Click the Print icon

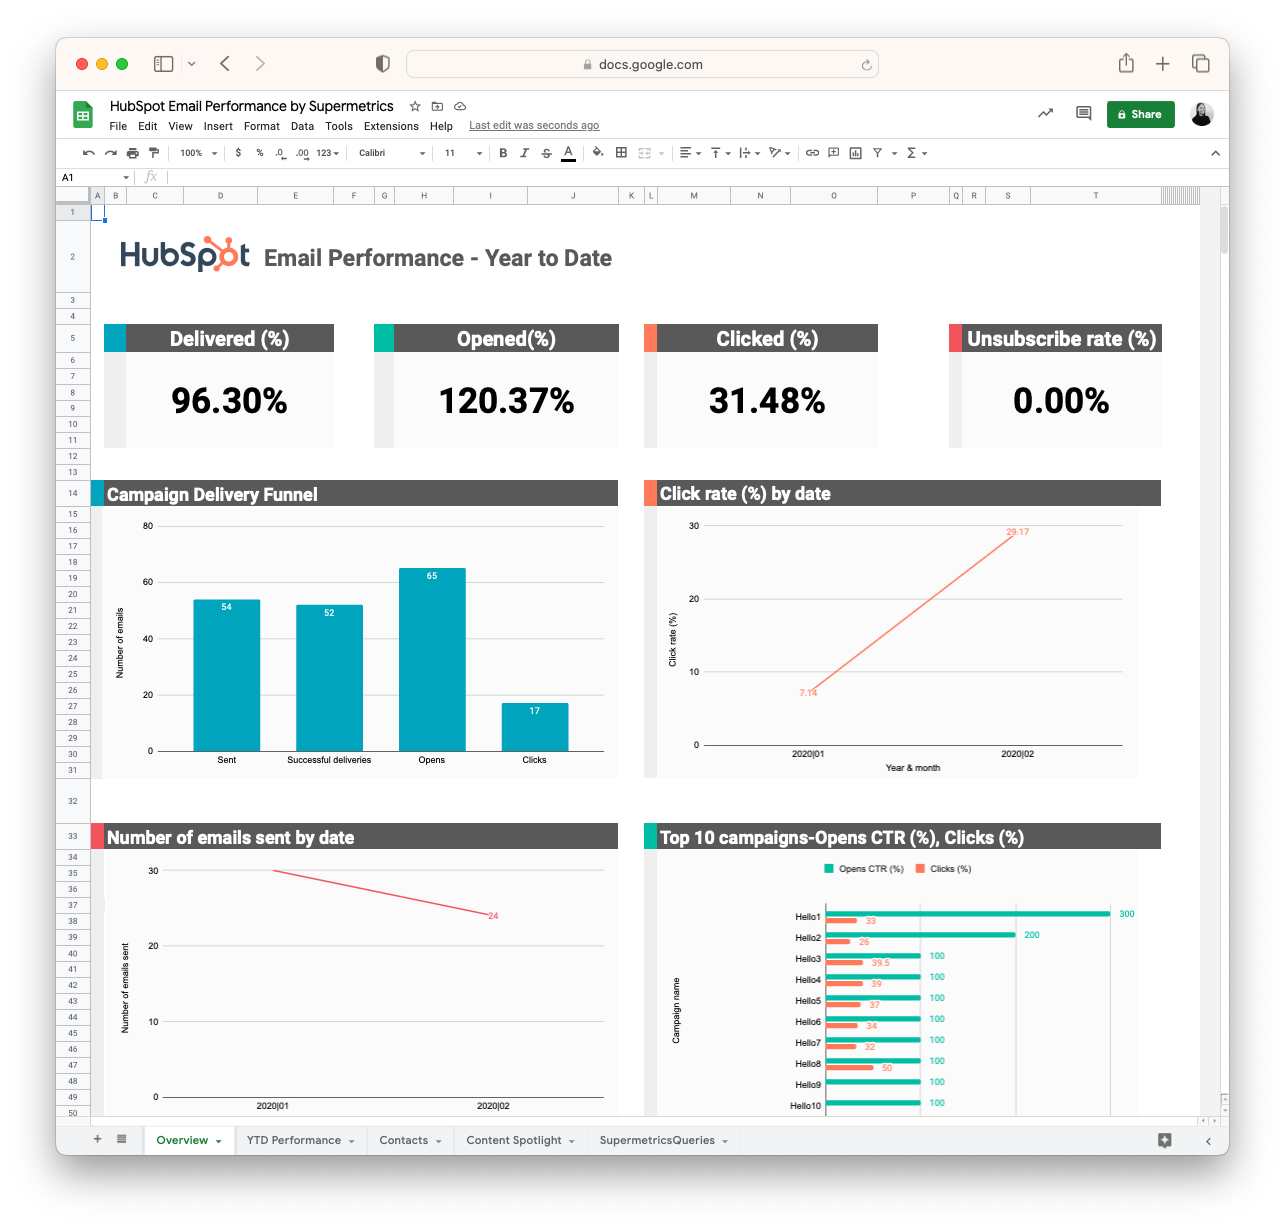pyautogui.click(x=132, y=153)
